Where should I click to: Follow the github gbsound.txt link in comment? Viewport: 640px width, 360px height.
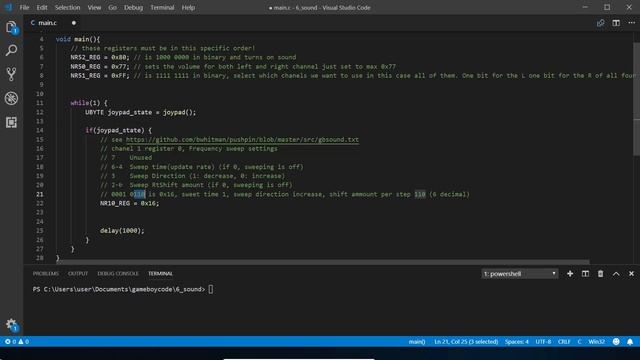242,140
